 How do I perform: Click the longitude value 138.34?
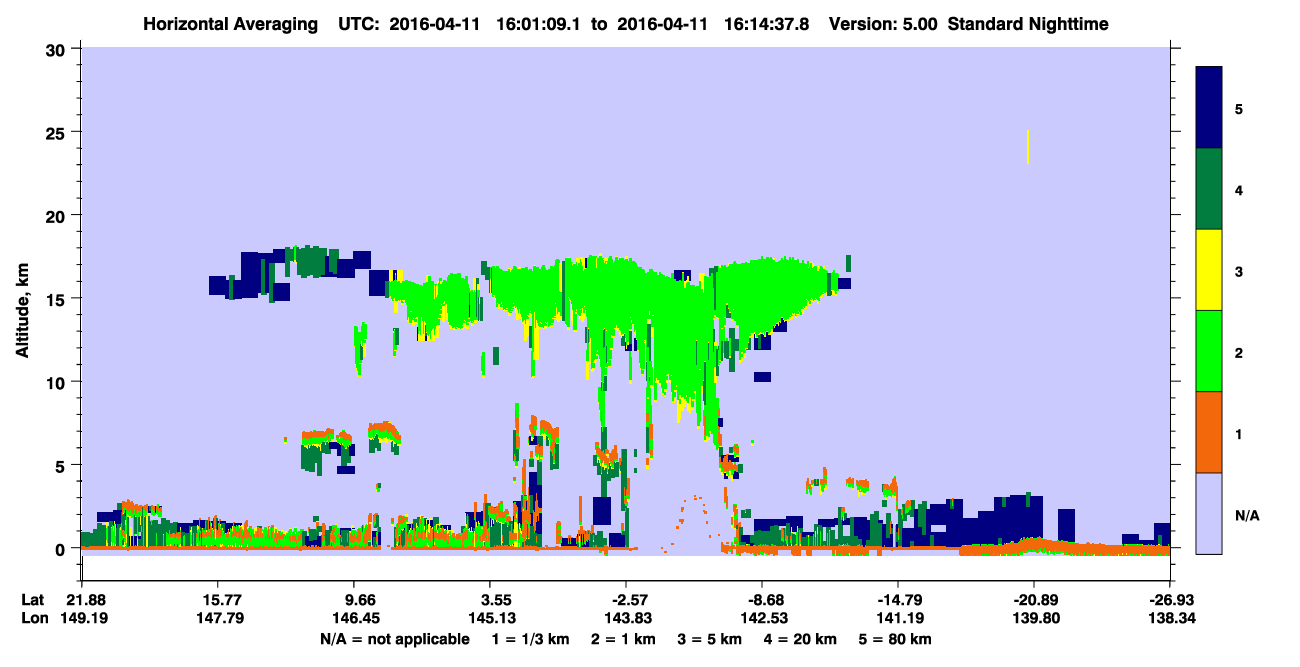click(x=1170, y=618)
